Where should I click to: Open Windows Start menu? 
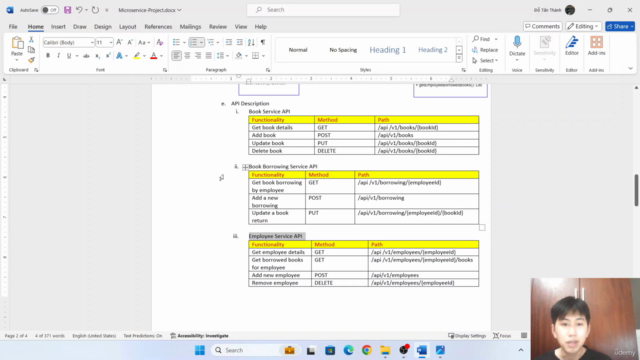[x=200, y=350]
